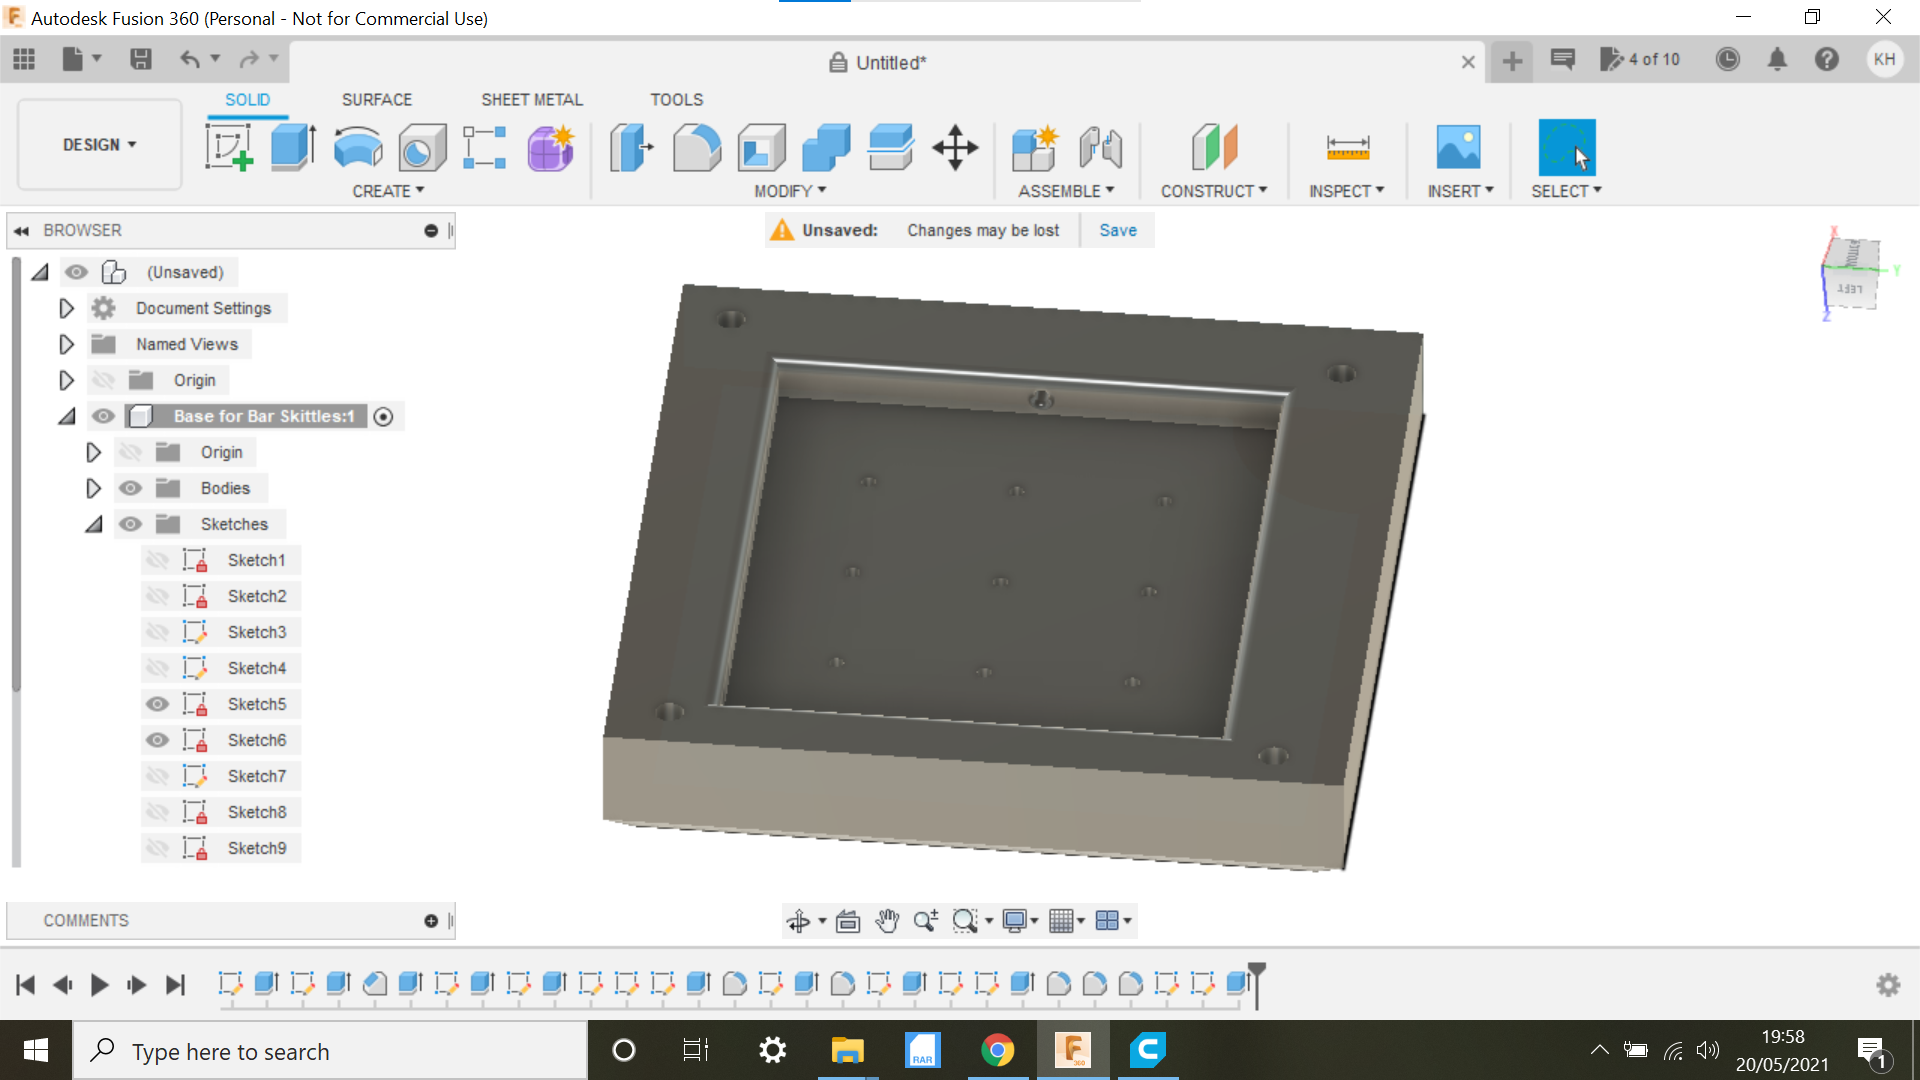
Task: Click the Measure tool in INSPECT
Action: click(1346, 148)
